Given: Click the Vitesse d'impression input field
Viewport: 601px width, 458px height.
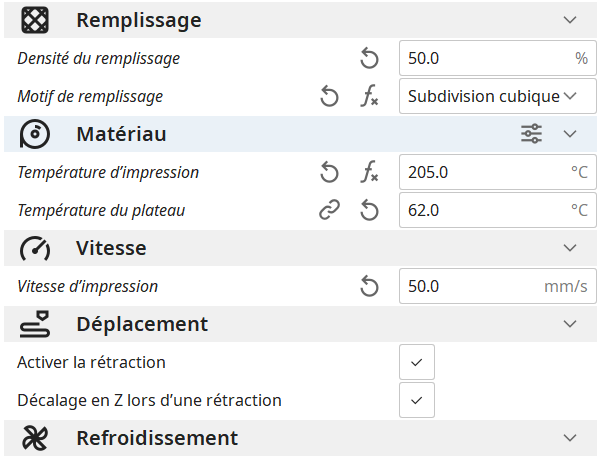Looking at the screenshot, I should (470, 287).
